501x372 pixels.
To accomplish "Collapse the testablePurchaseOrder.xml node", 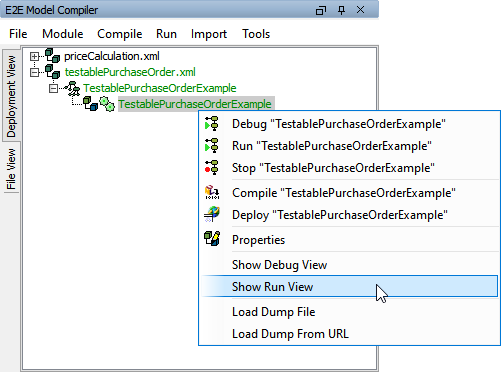I will click(34, 72).
